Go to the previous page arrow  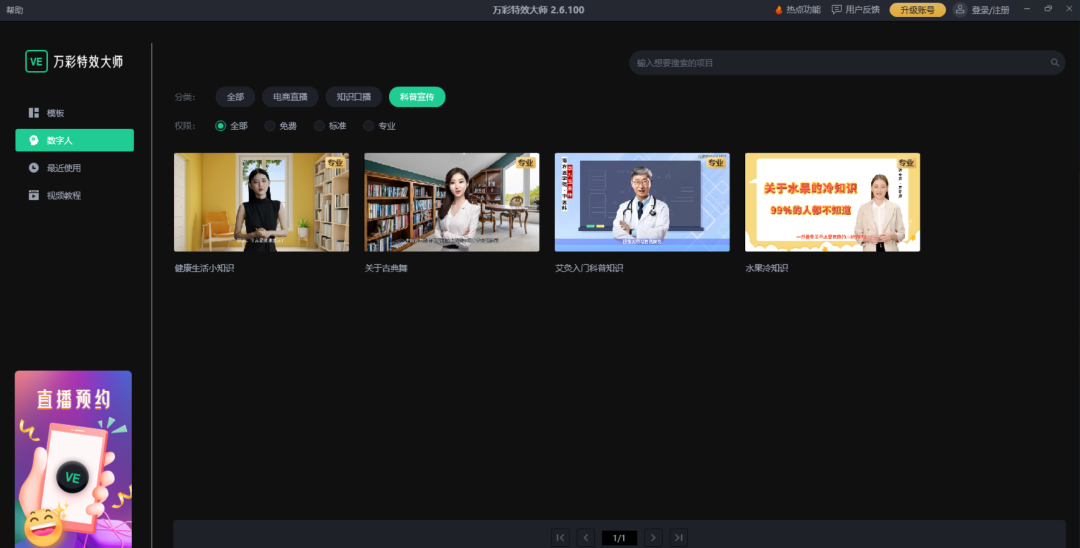(586, 538)
